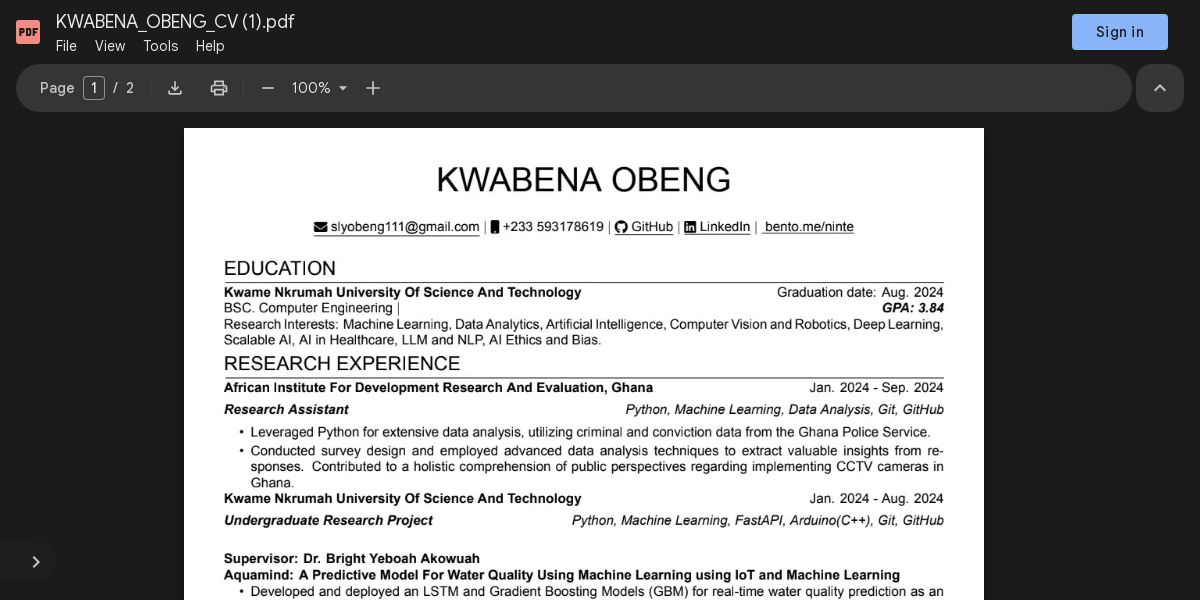
Task: Click 'Jan. 2024 - Aug. 2024' date range
Action: (x=877, y=498)
